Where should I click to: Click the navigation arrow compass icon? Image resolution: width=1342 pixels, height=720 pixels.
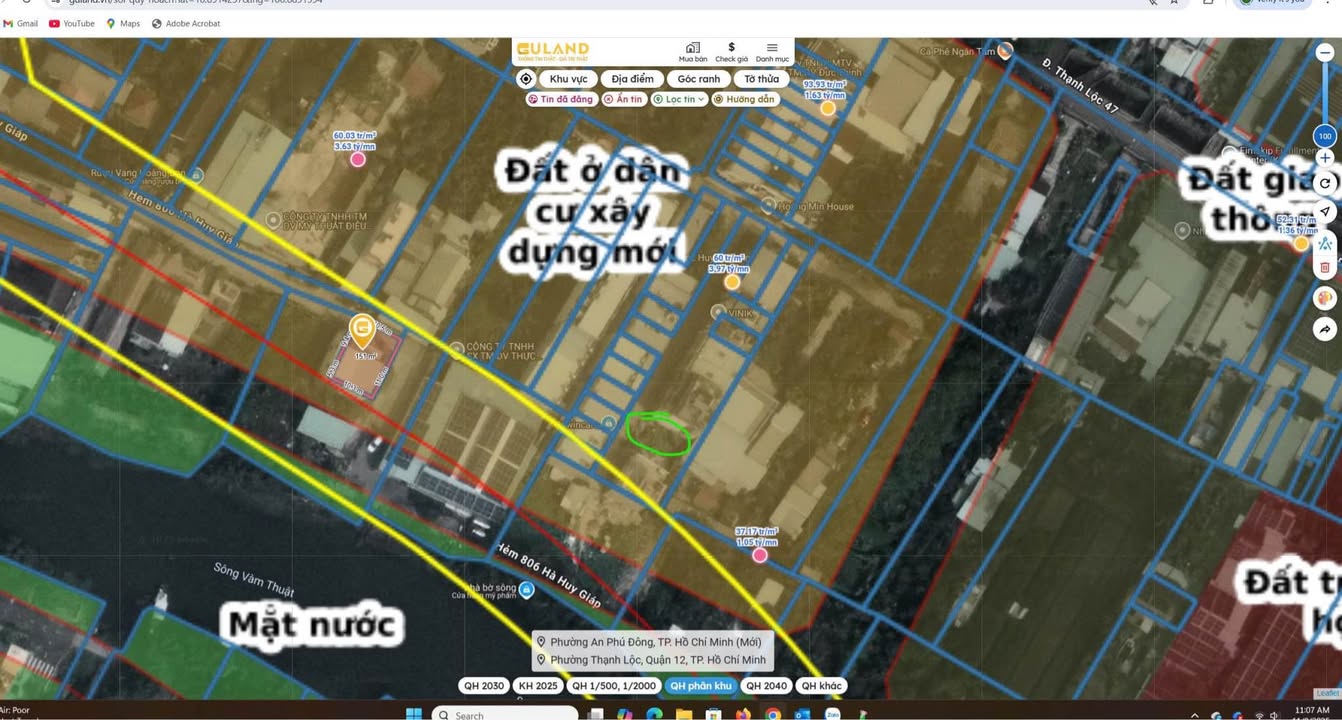pos(1325,212)
